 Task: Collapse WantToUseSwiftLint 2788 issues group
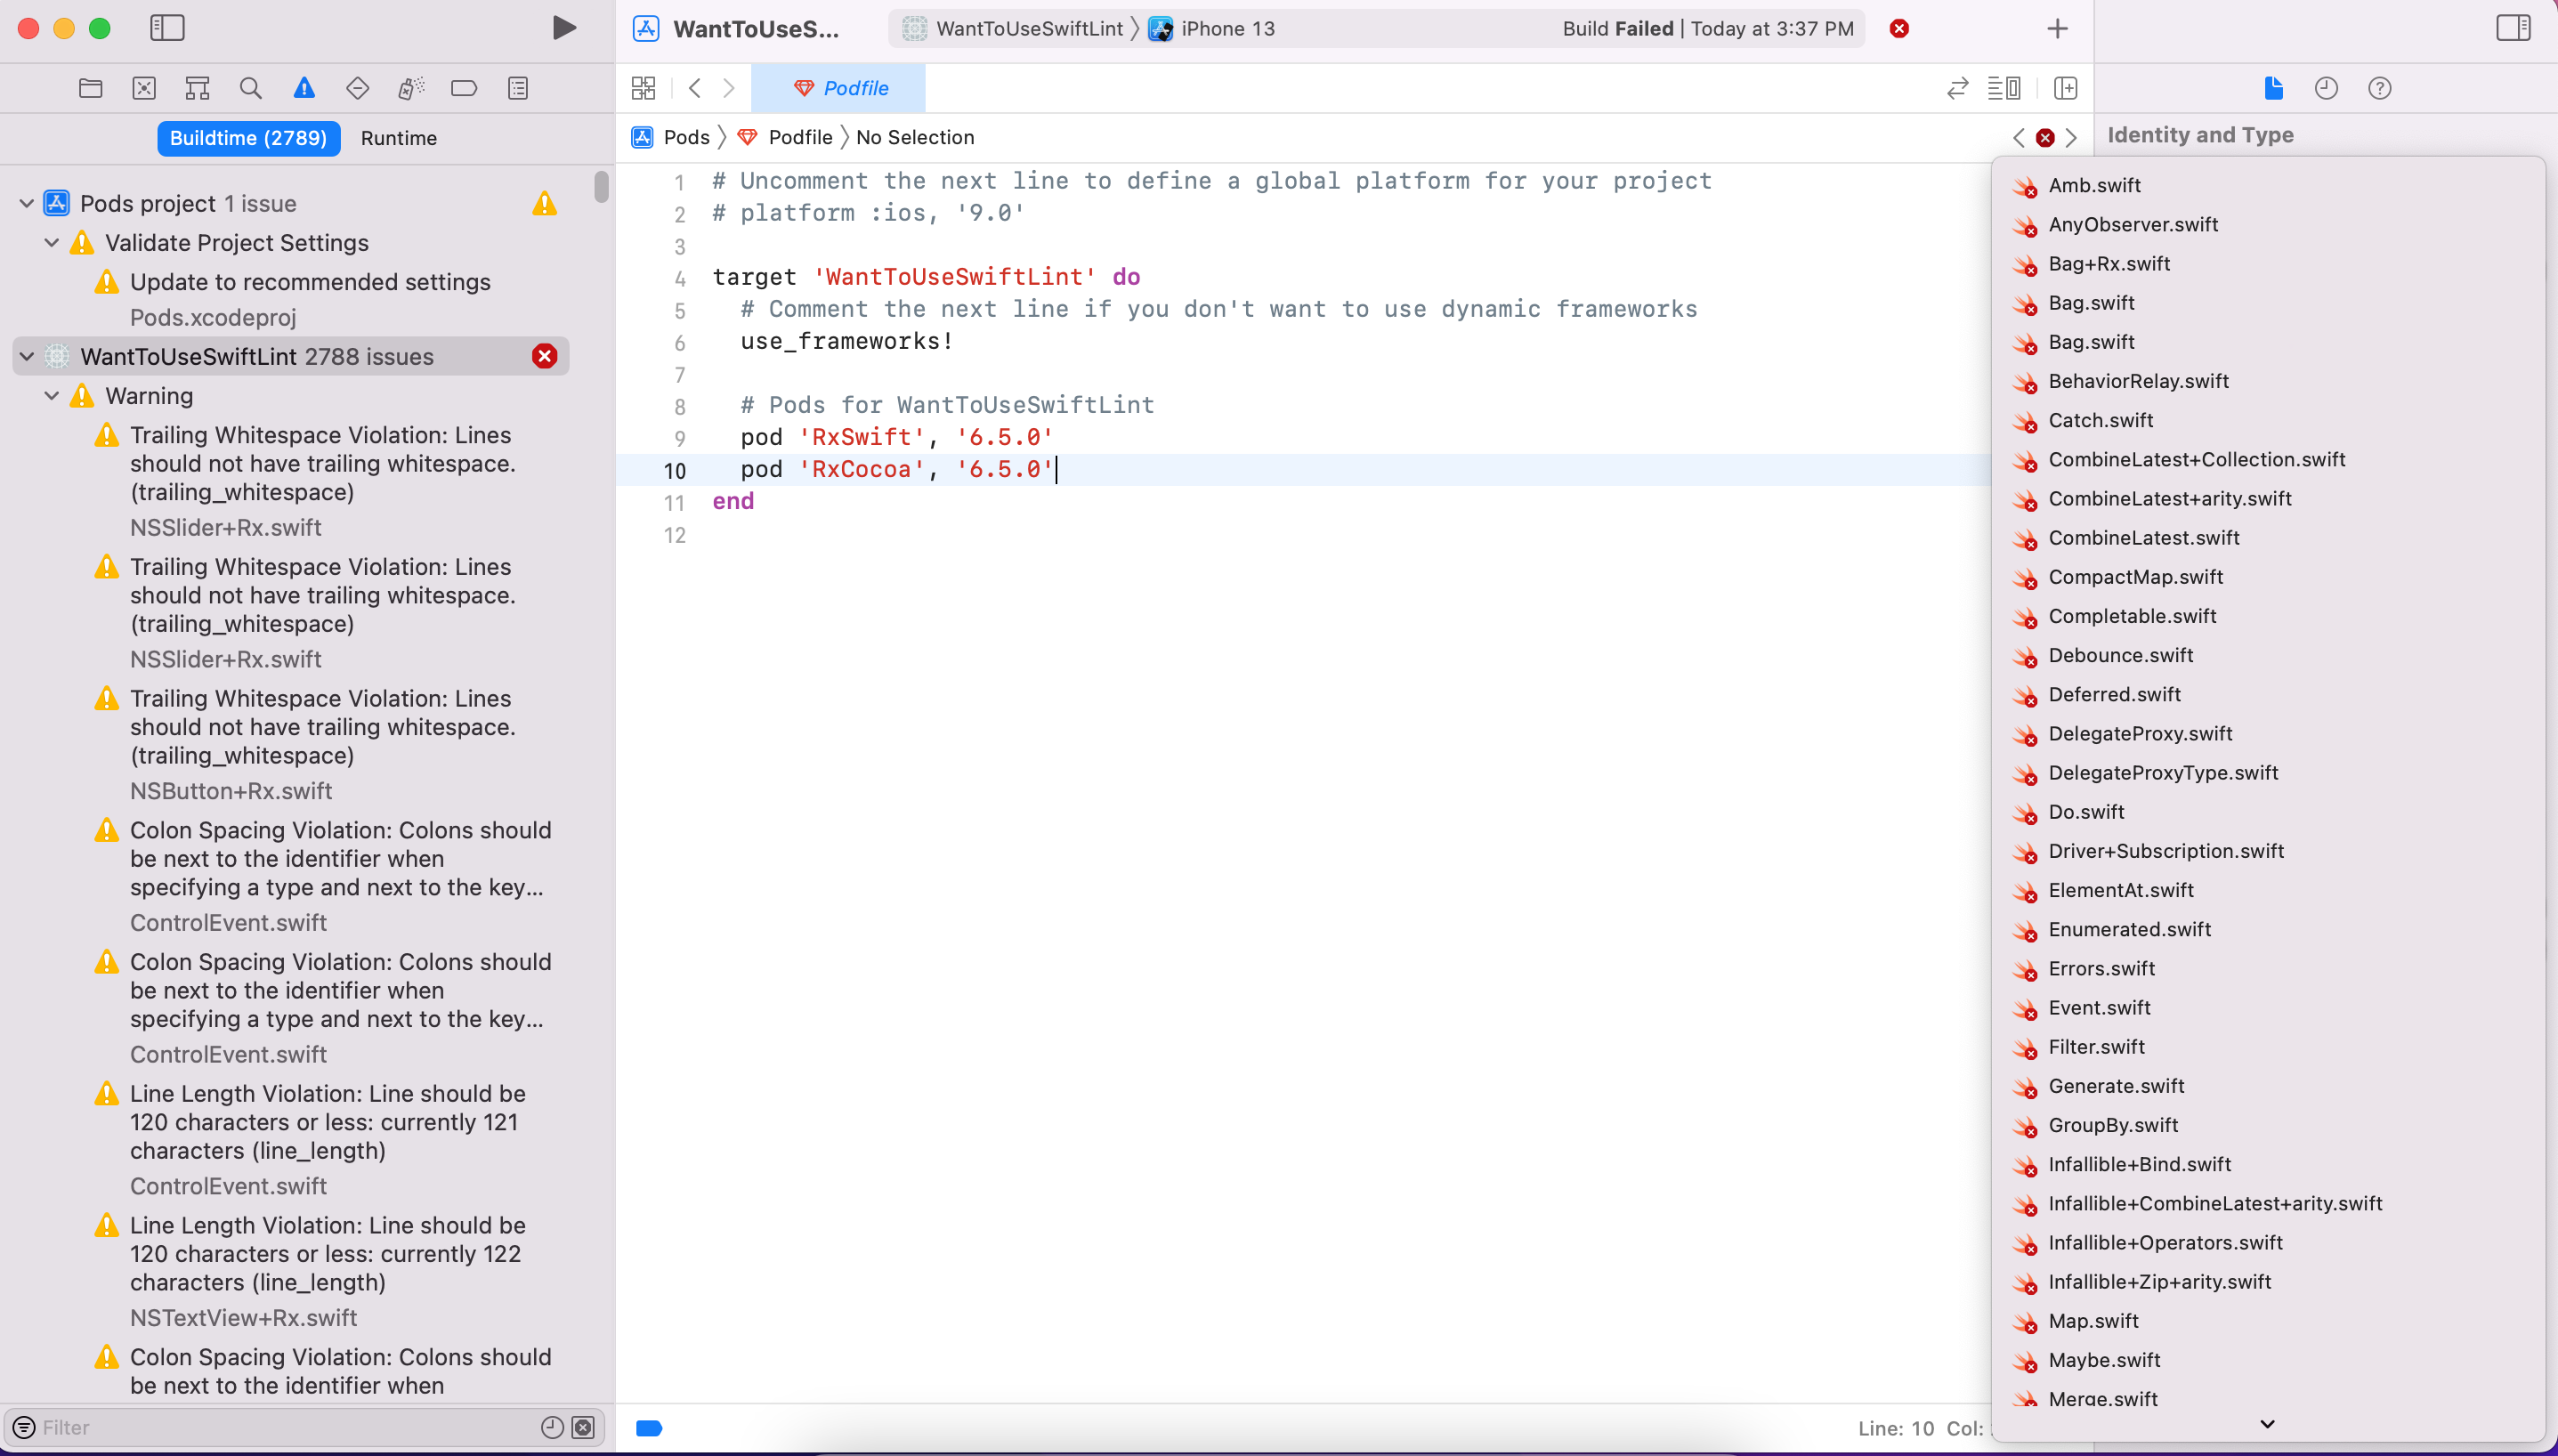pyautogui.click(x=27, y=356)
